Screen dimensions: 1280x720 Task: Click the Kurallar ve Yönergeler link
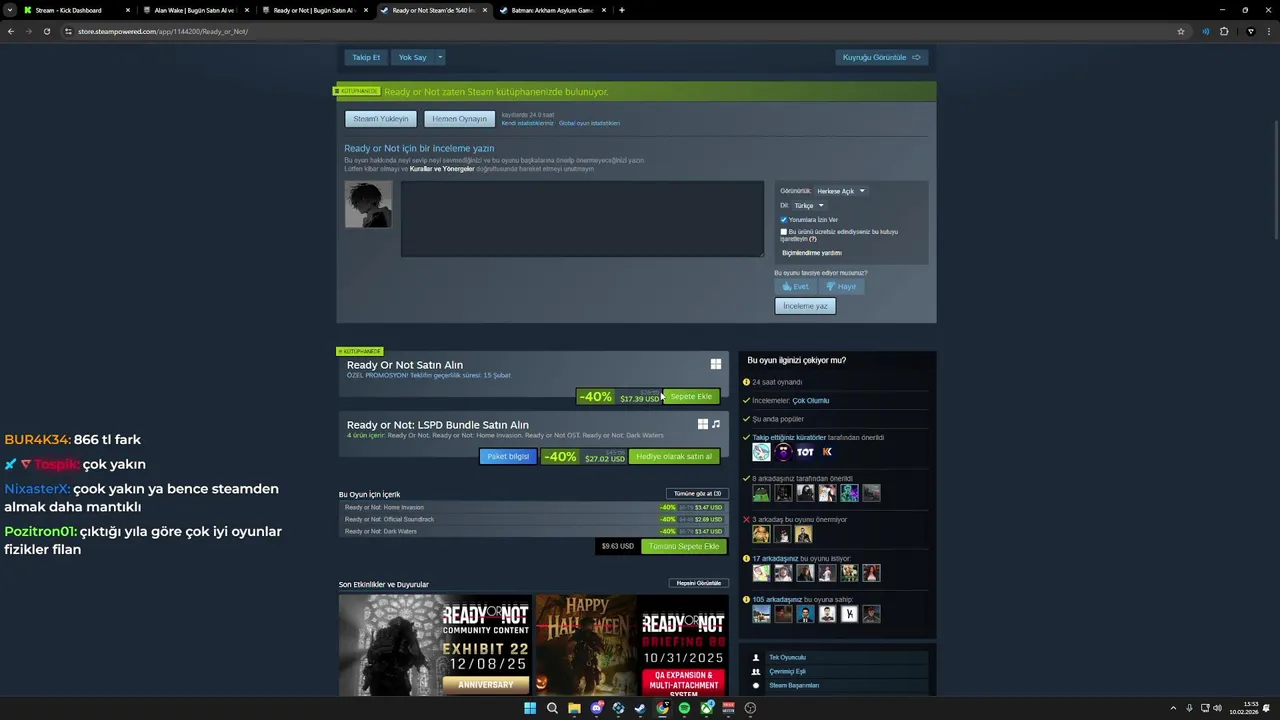click(x=442, y=169)
